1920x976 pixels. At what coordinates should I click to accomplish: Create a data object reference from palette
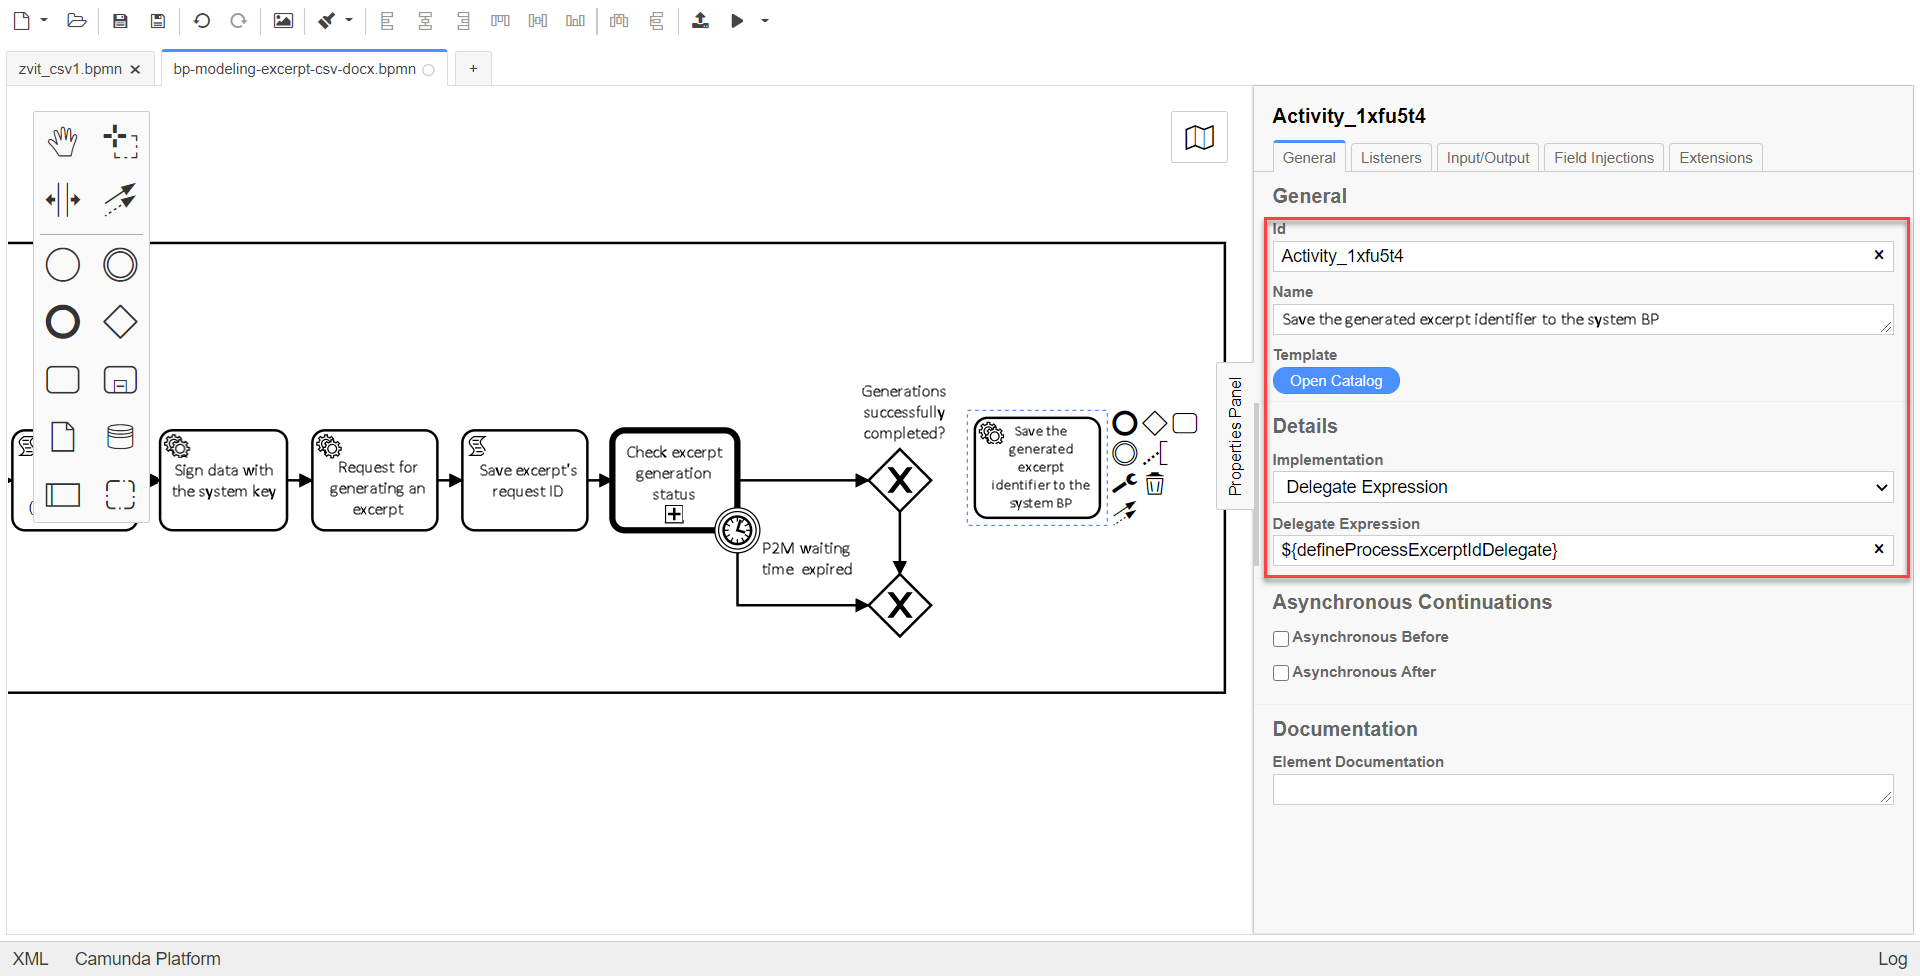pos(63,437)
